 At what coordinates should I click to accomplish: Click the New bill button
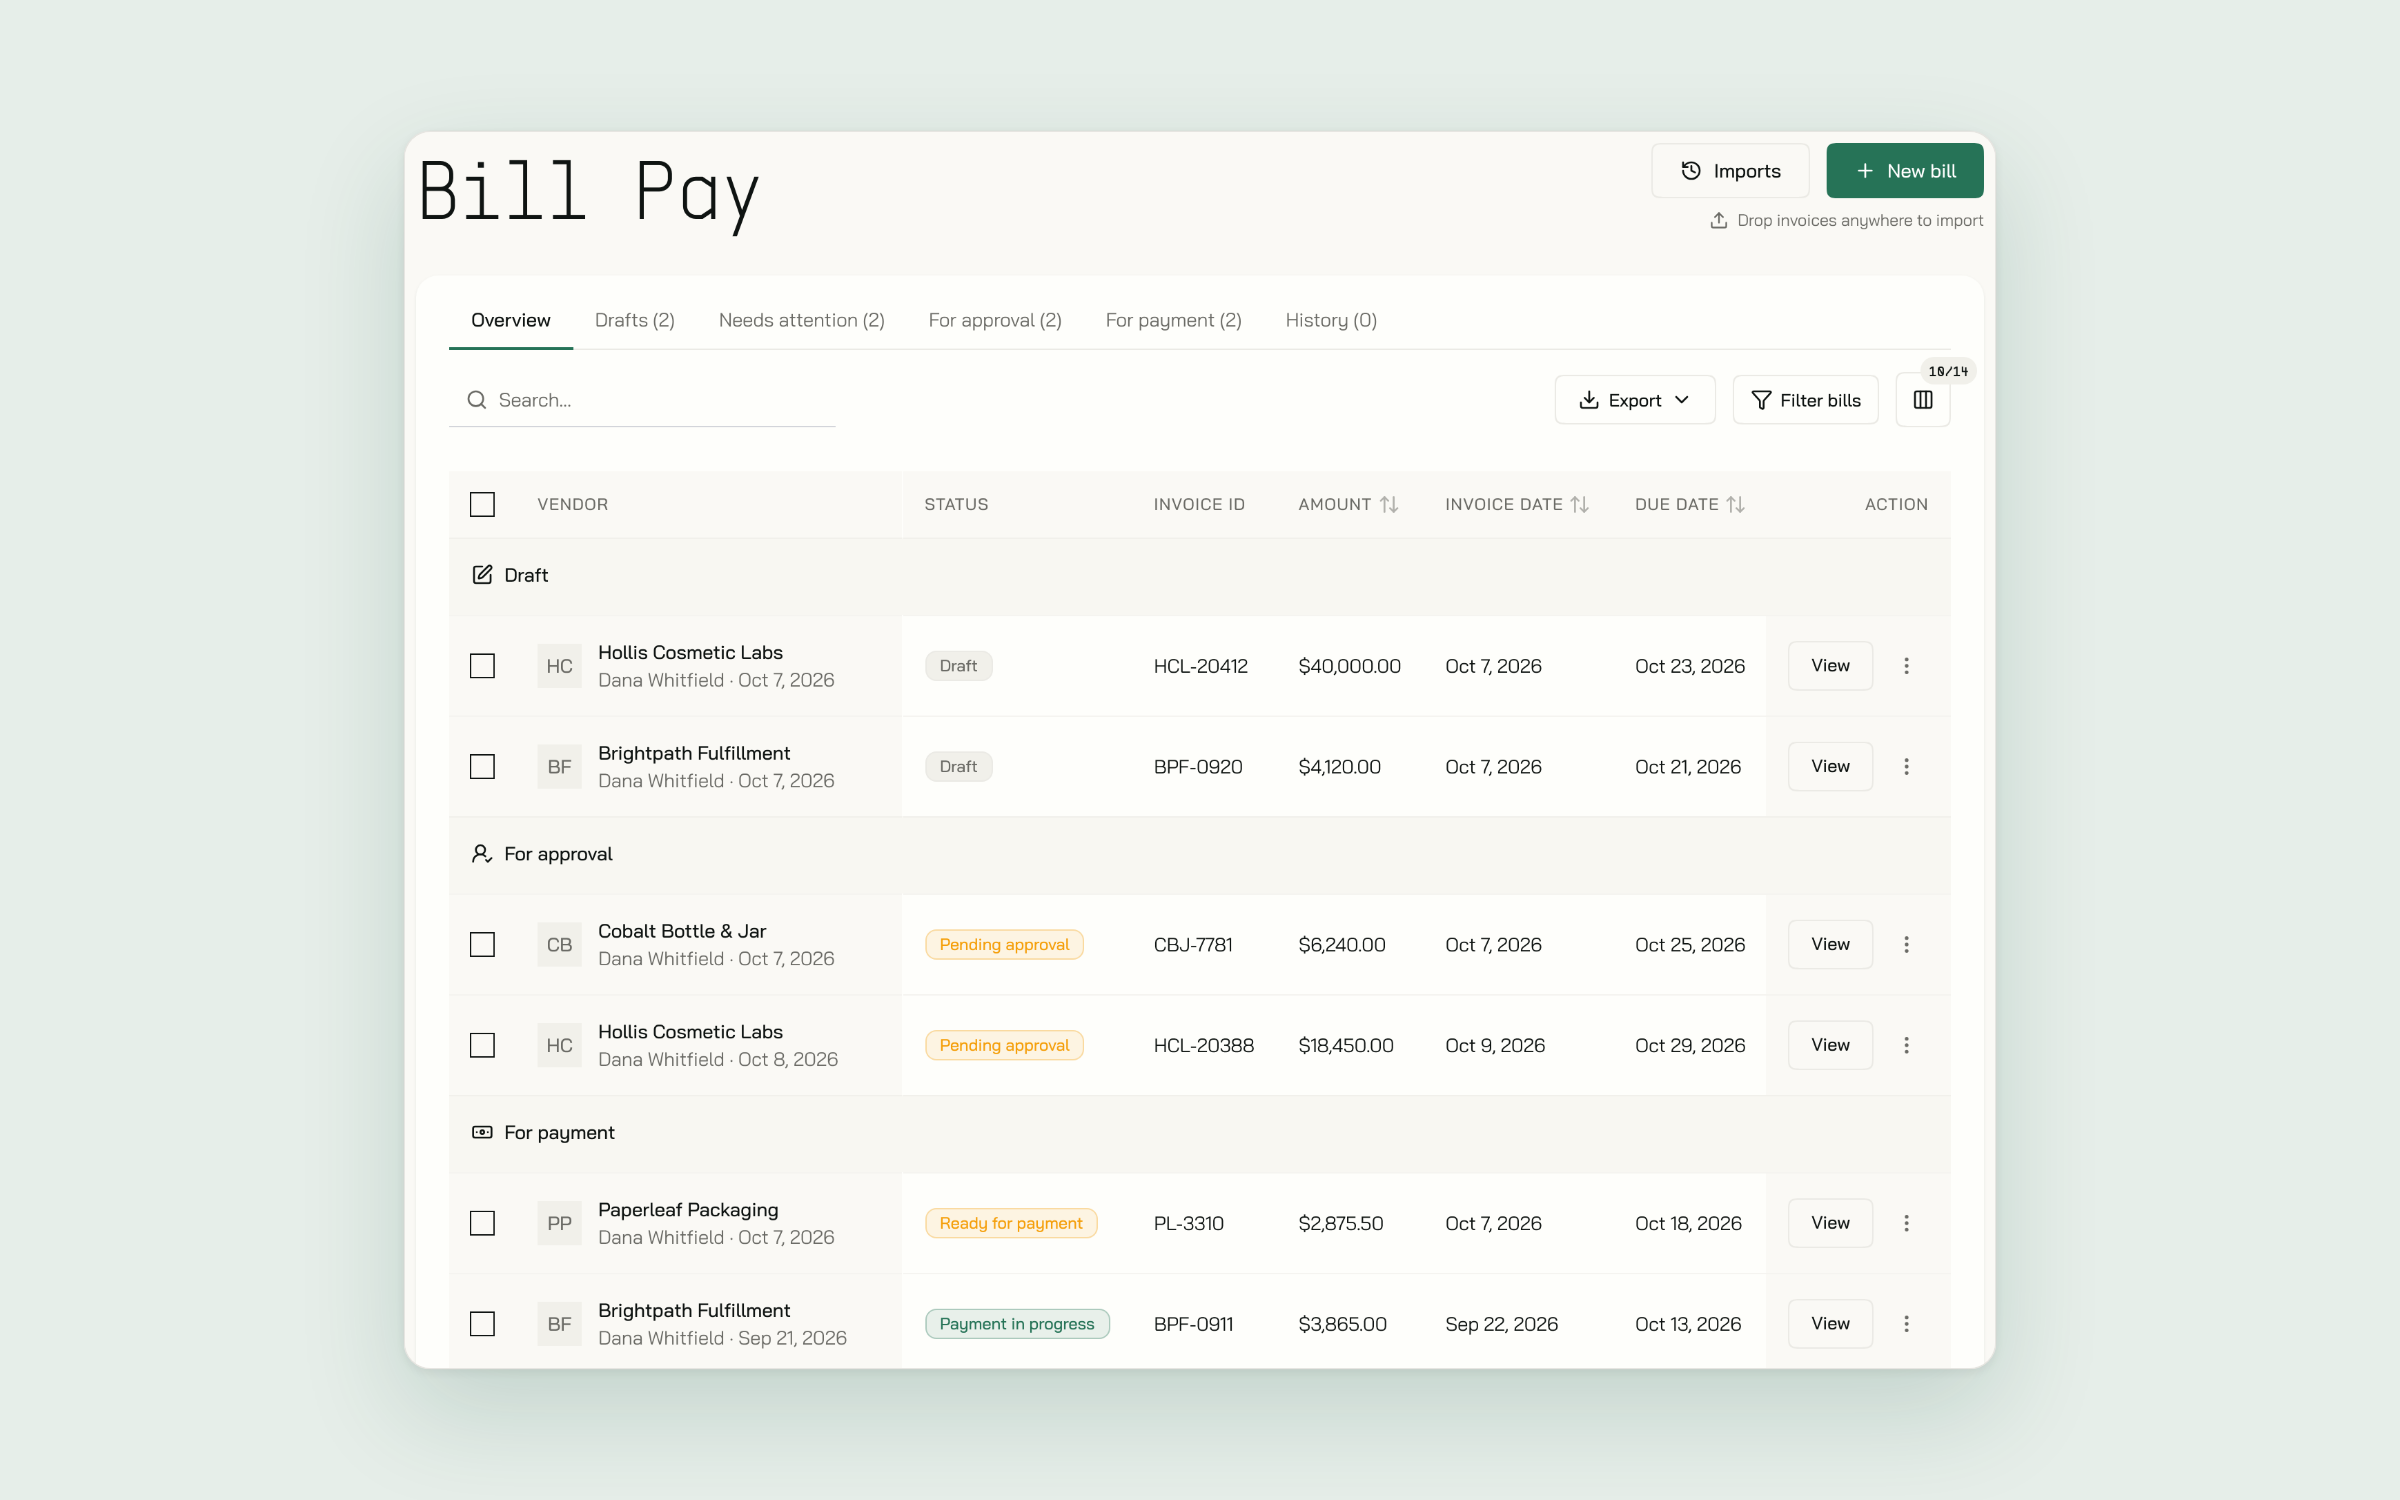click(1904, 171)
